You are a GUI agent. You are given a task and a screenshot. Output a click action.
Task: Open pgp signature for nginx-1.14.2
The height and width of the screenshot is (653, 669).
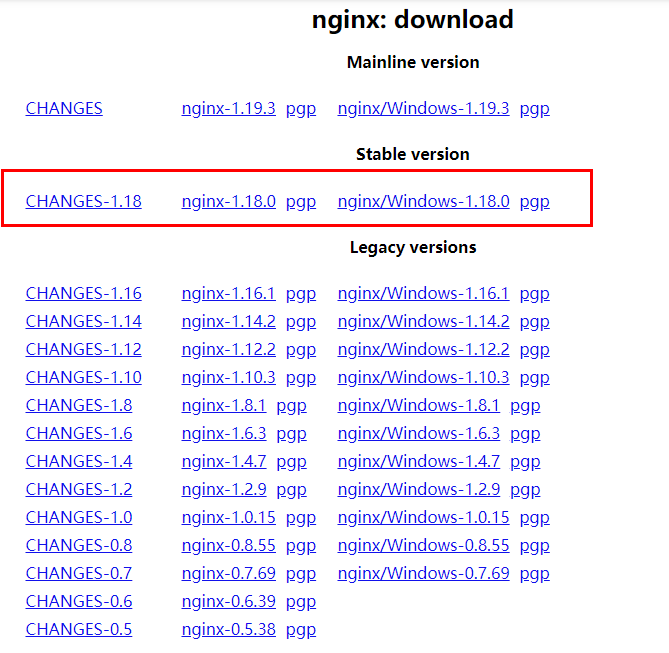coord(301,324)
